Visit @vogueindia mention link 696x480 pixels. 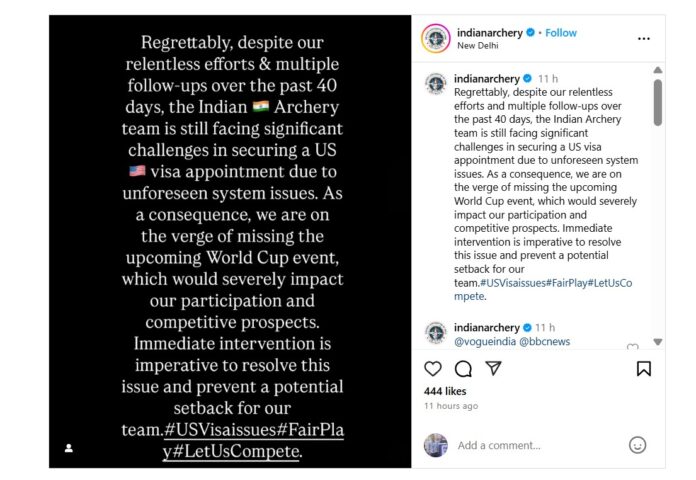click(x=485, y=341)
